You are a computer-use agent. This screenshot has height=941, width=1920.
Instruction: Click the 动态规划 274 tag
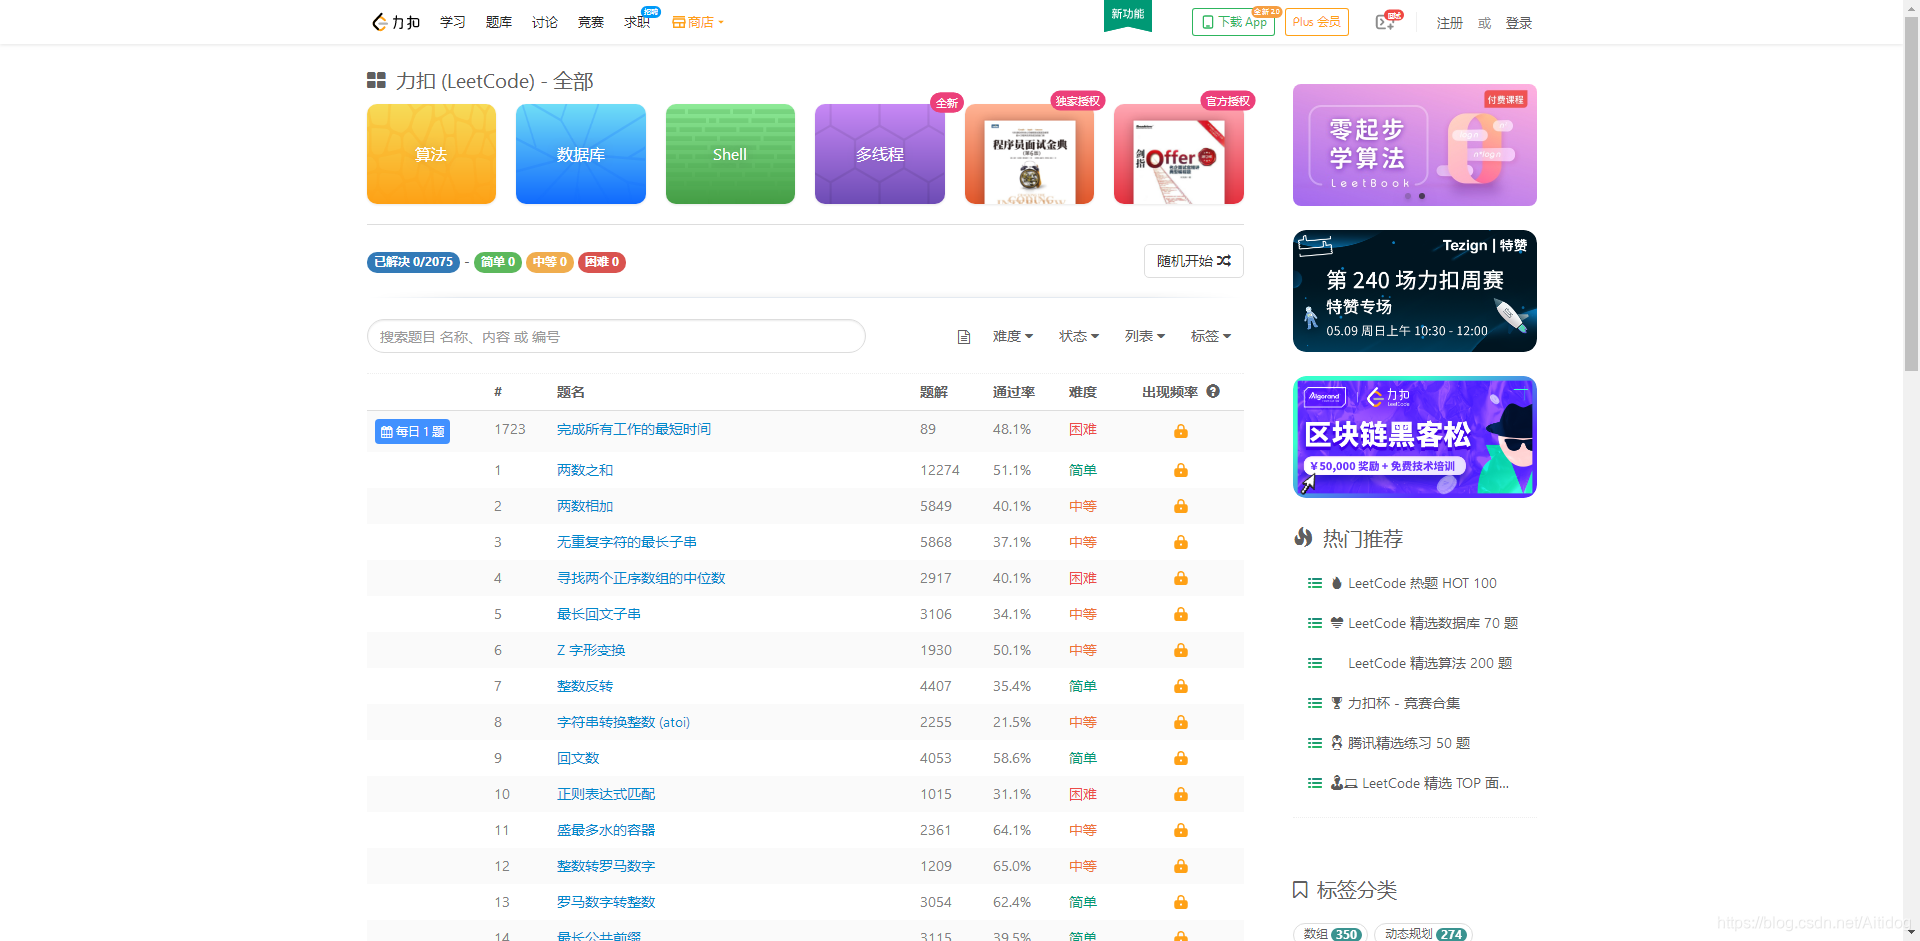click(1423, 933)
